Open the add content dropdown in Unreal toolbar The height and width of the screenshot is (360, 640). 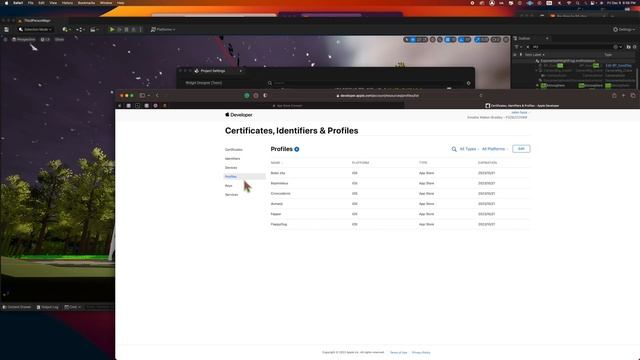(66, 29)
